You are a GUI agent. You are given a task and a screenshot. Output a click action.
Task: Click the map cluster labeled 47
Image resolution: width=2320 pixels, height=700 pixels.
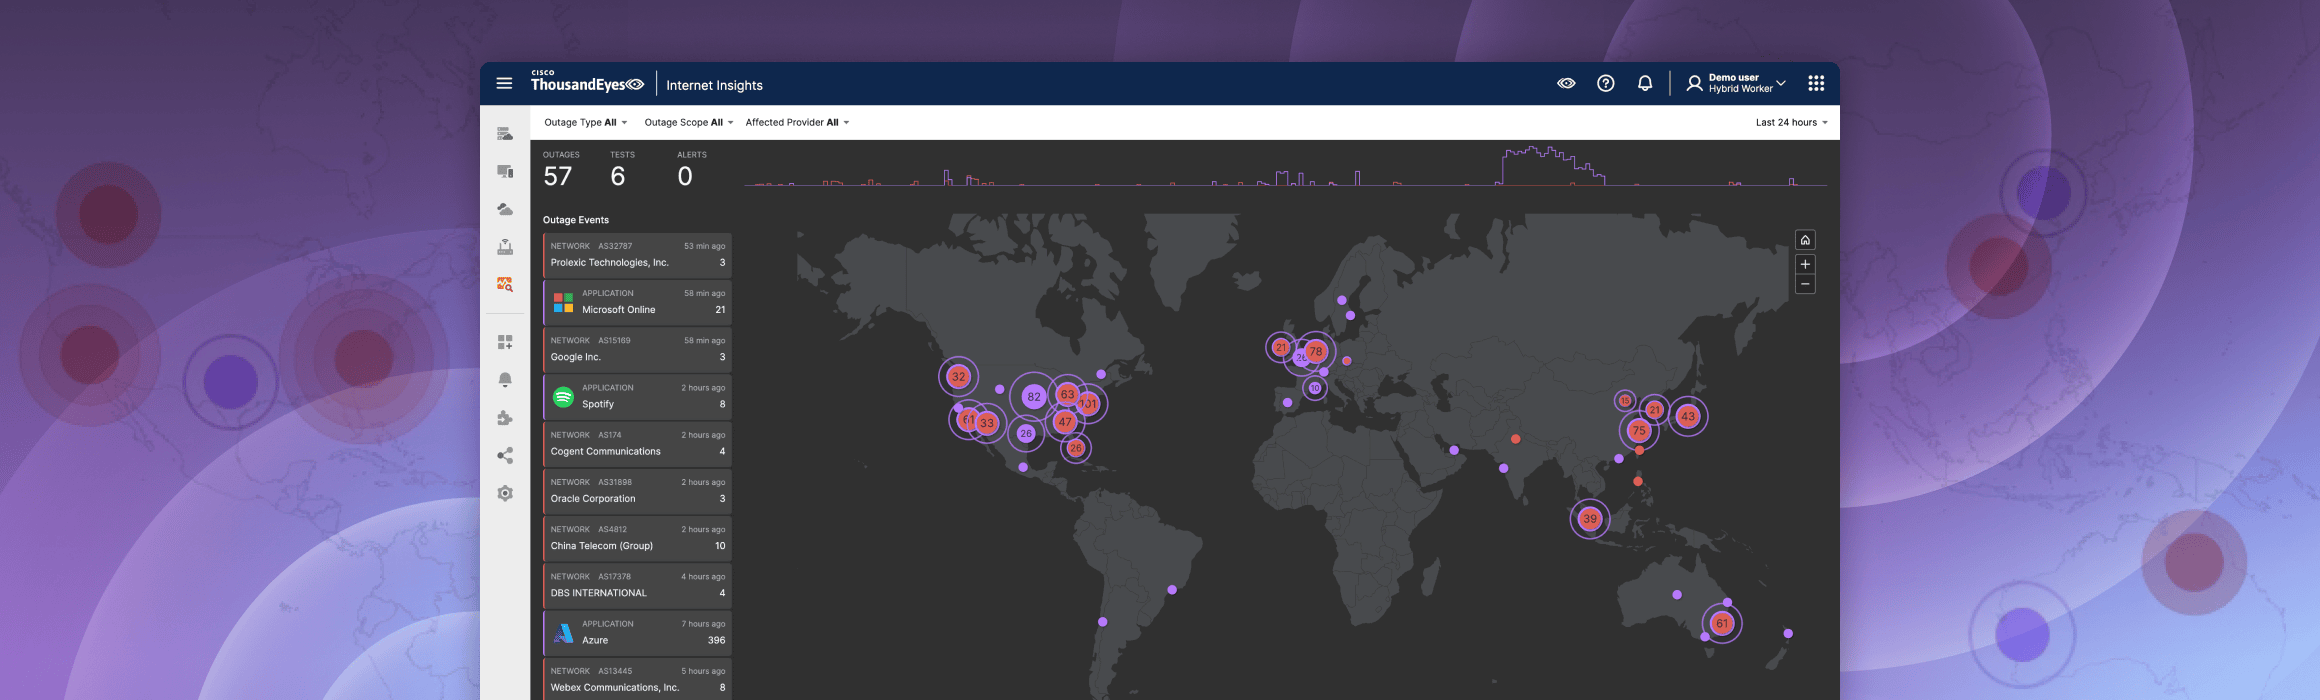[1065, 422]
